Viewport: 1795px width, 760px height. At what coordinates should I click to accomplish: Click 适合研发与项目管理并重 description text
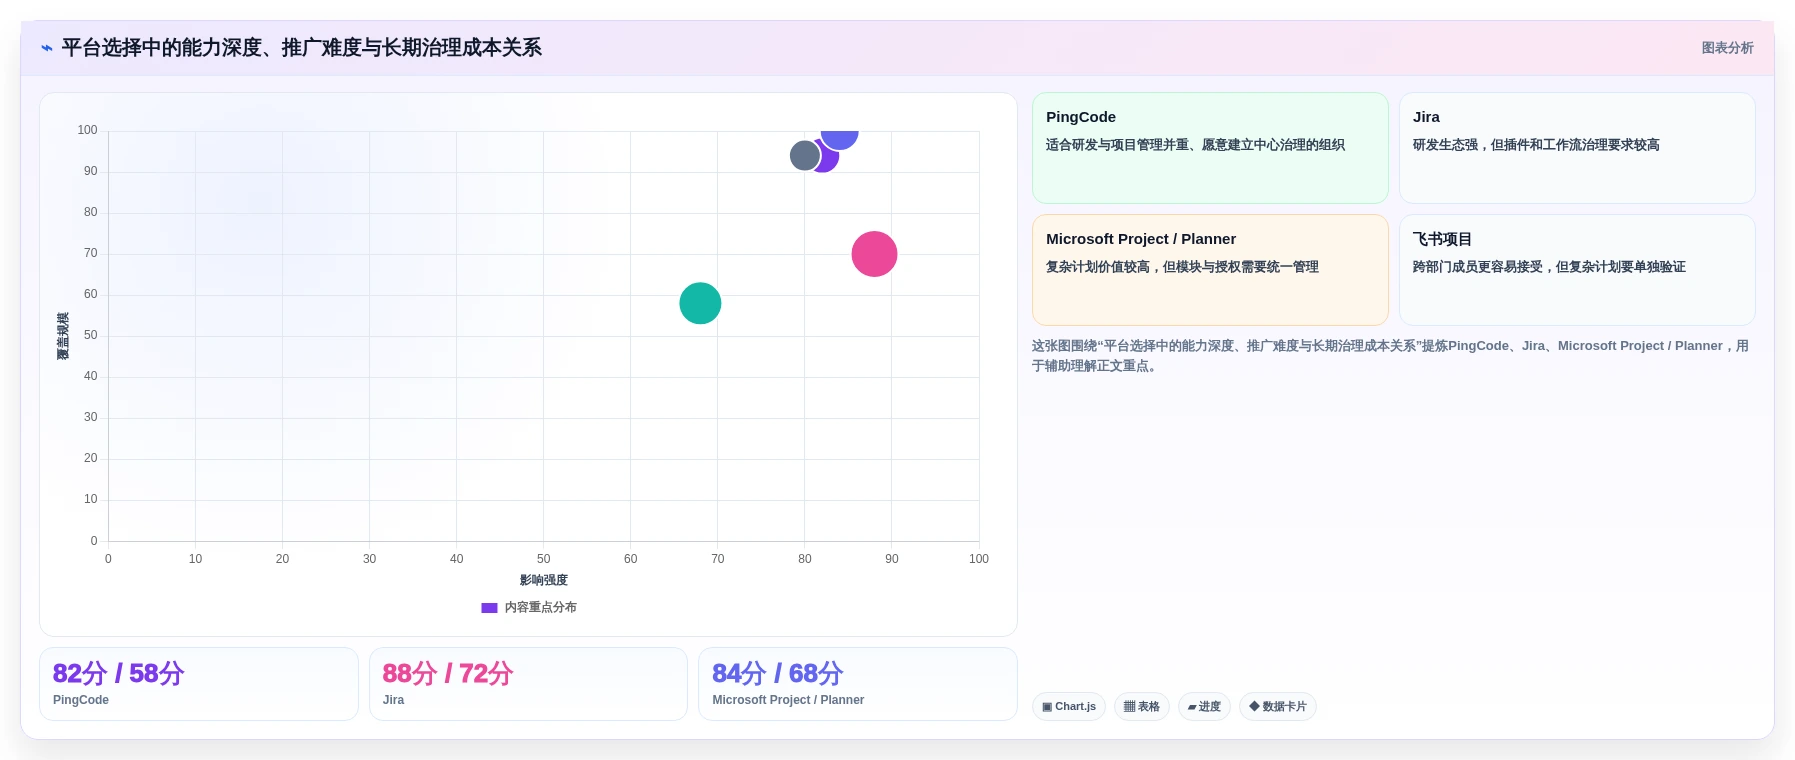(1195, 145)
